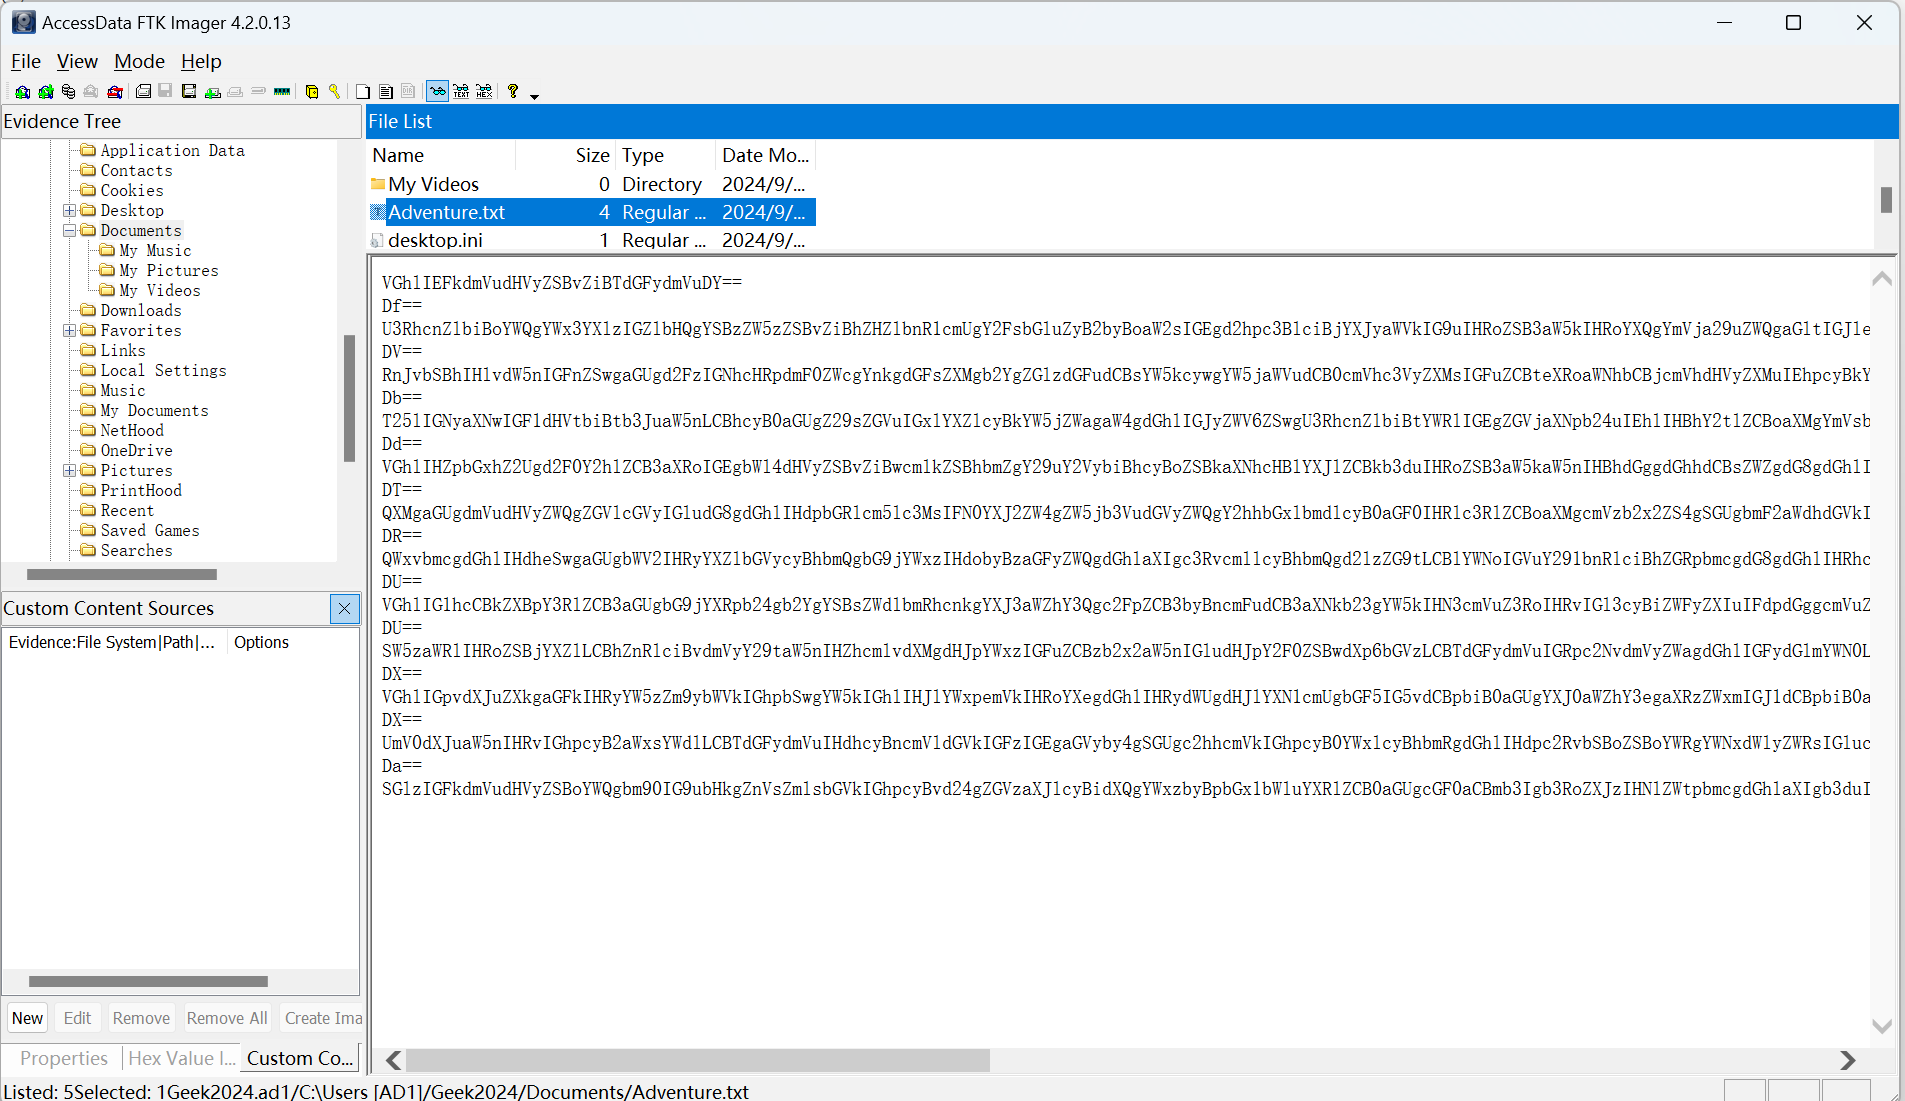
Task: Click the Export Directory Listing icon
Action: pos(408,91)
